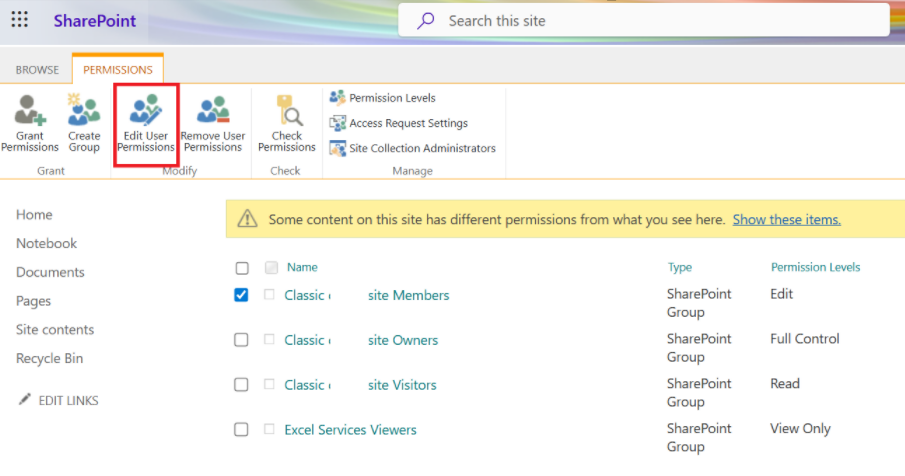Image resolution: width=905 pixels, height=476 pixels.
Task: Sort by the Type column header
Action: [680, 267]
